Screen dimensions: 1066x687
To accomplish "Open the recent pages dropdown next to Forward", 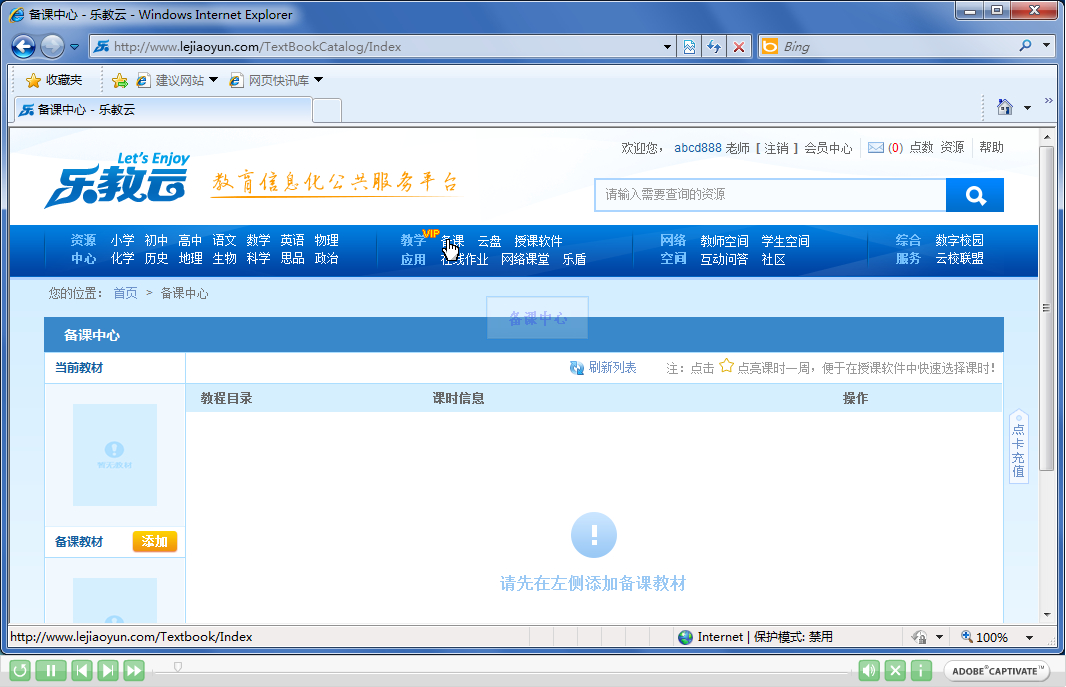I will coord(74,47).
